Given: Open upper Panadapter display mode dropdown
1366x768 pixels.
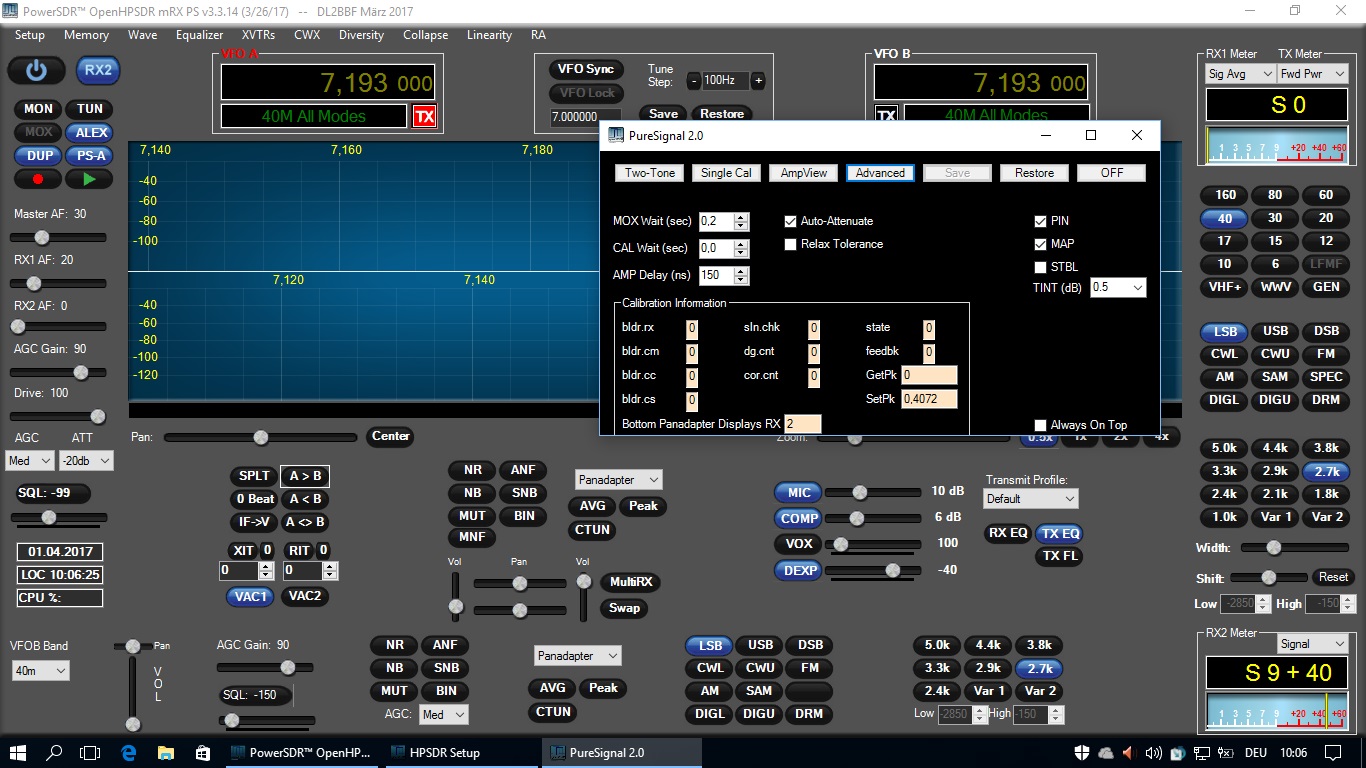Looking at the screenshot, I should [619, 480].
